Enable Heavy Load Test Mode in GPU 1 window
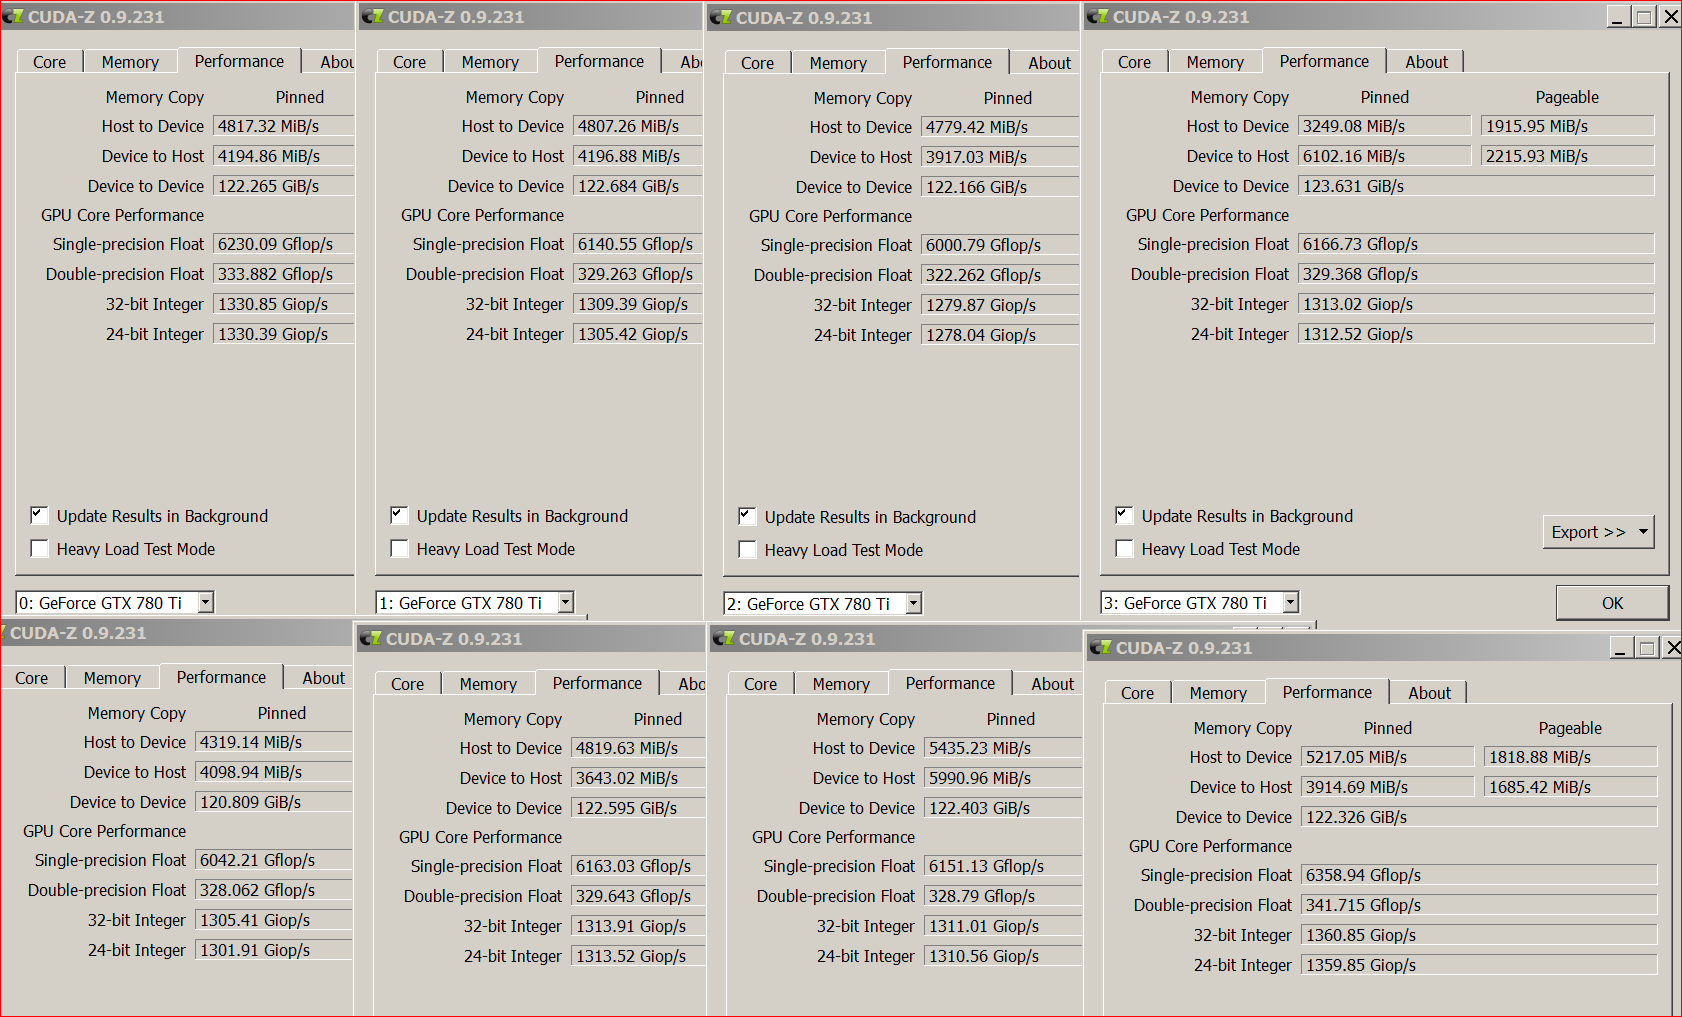The height and width of the screenshot is (1017, 1682). coord(399,548)
